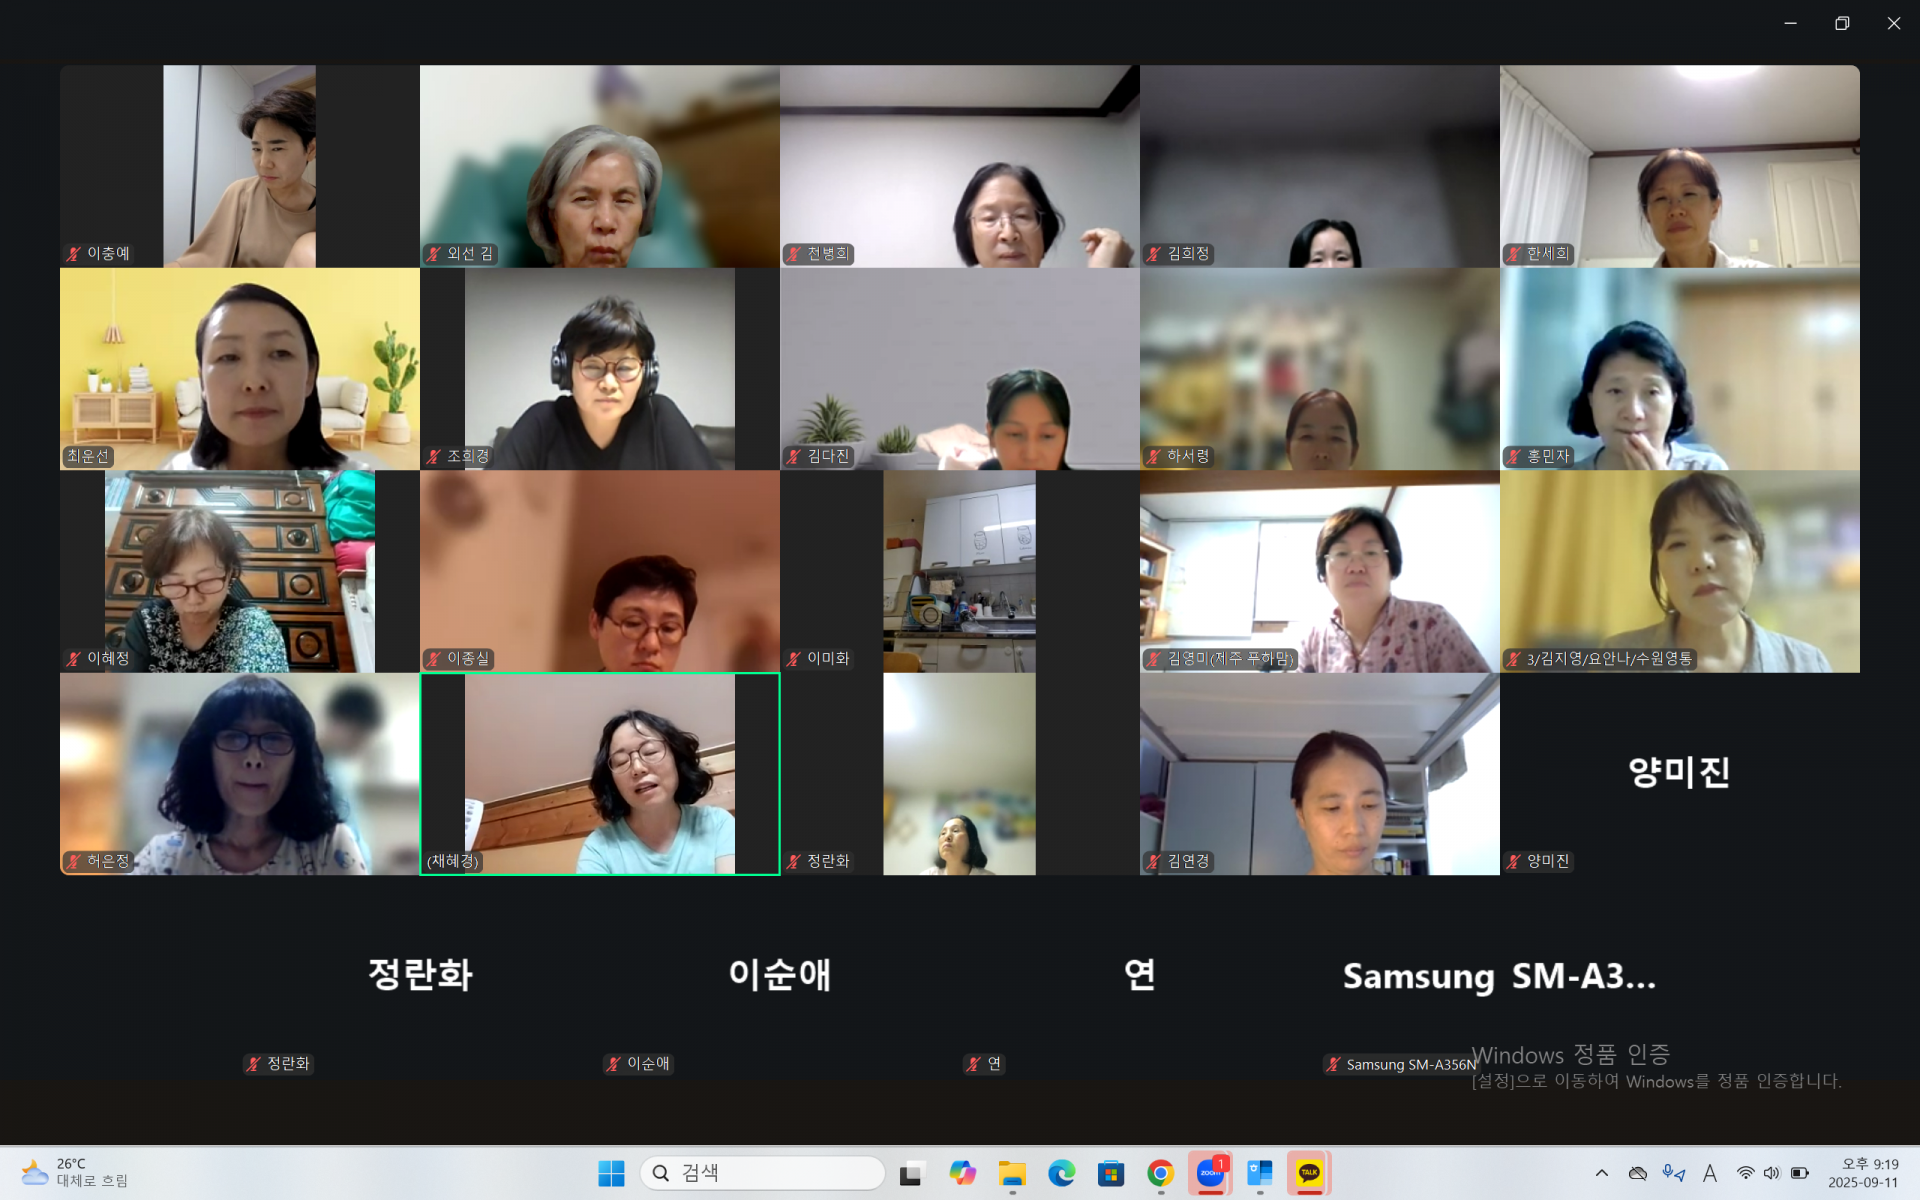Launch Microsoft Edge from the taskbar
Image resolution: width=1920 pixels, height=1200 pixels.
1061,1173
